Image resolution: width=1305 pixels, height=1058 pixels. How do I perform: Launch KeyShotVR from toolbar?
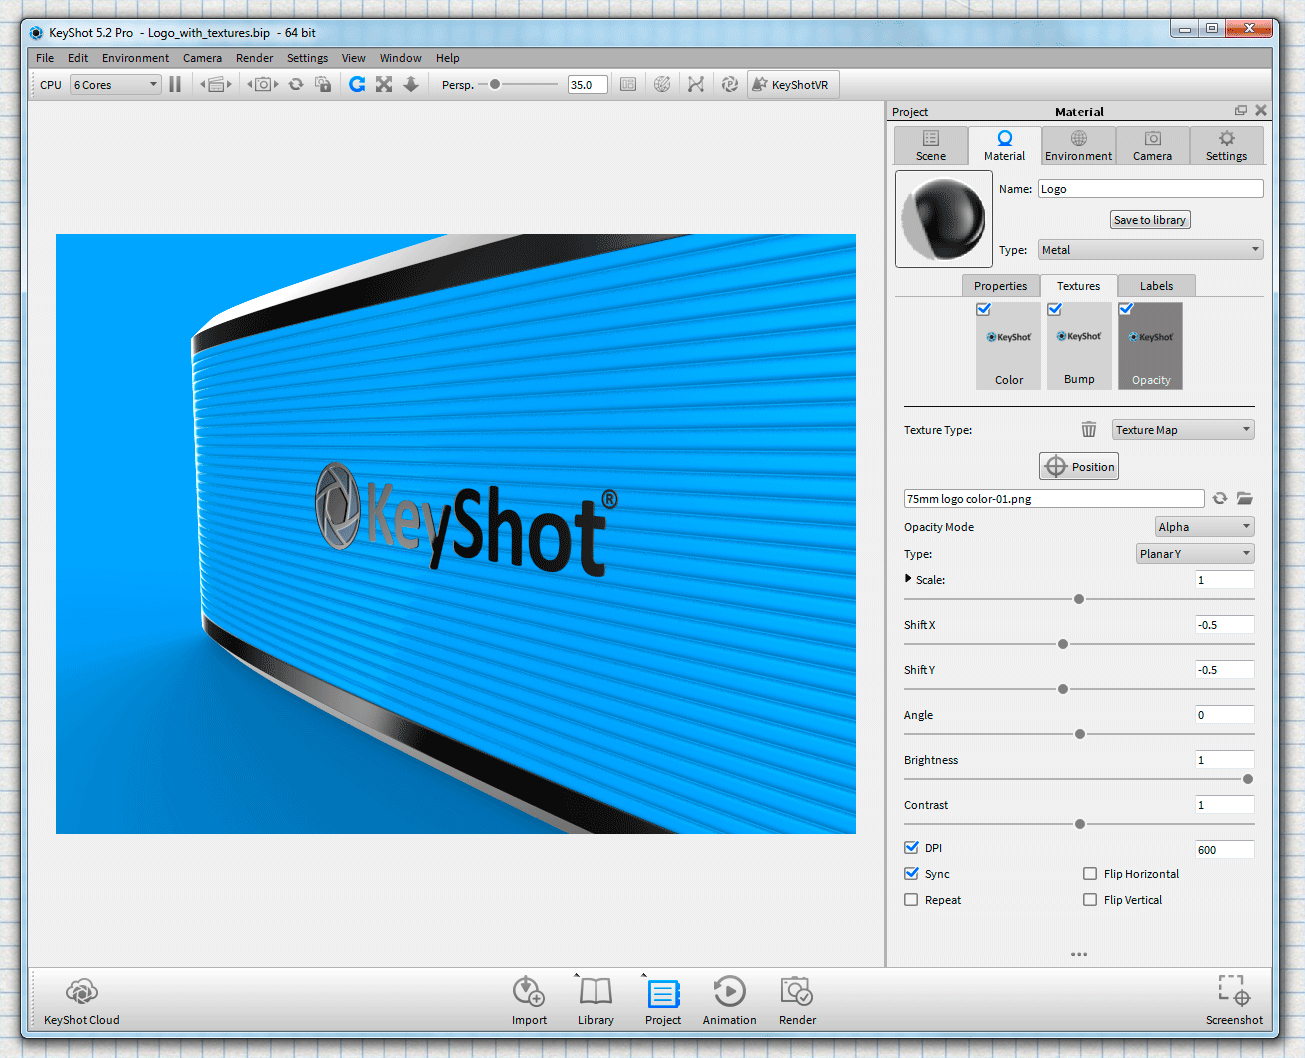pyautogui.click(x=794, y=85)
